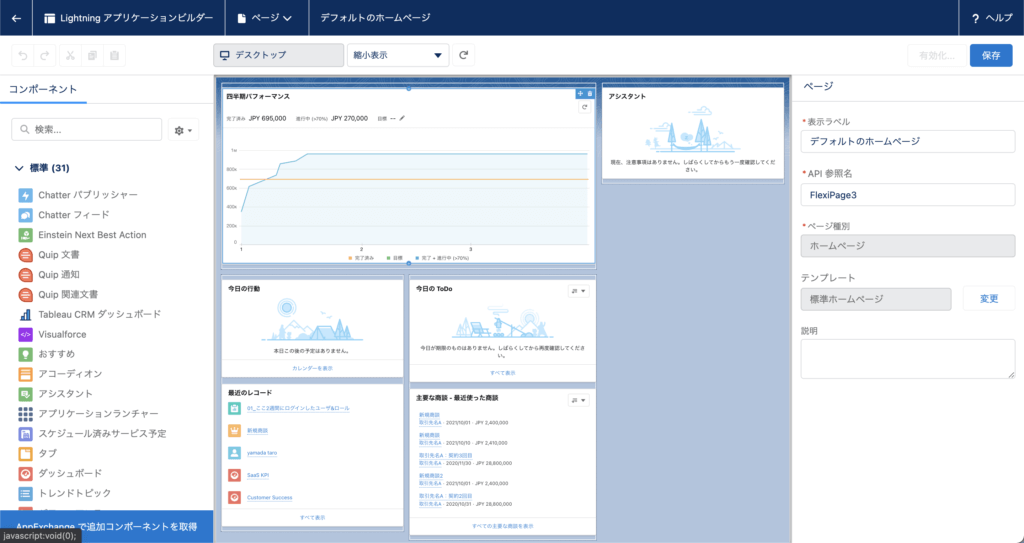Collapse the 標準 (31) components section
Viewport: 1024px width, 543px height.
[20, 168]
